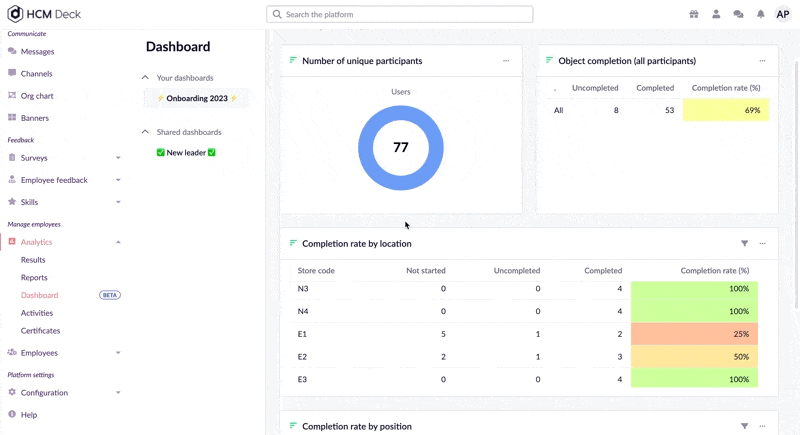Click the red 25% cell for E1
Screen dimensions: 800x435
[x=694, y=334]
